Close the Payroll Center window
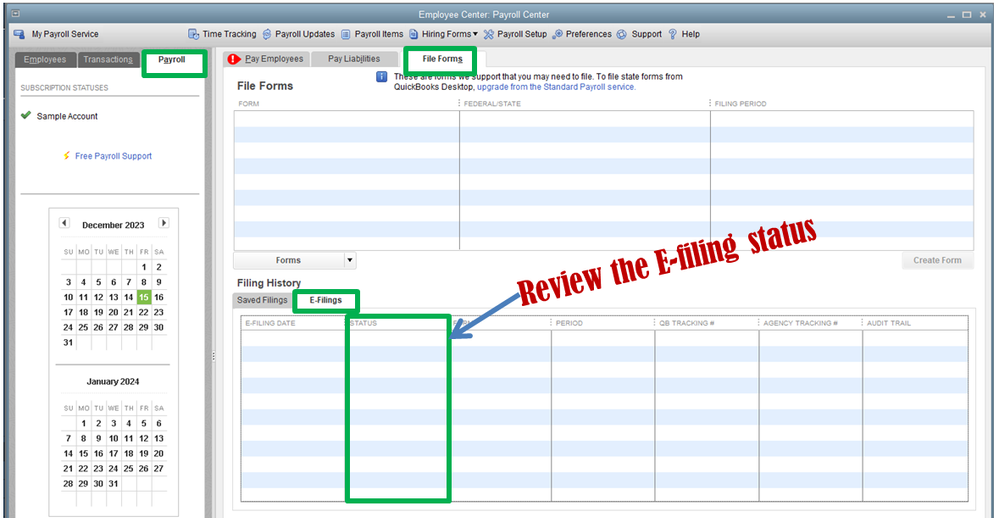The height and width of the screenshot is (518, 999). [982, 14]
